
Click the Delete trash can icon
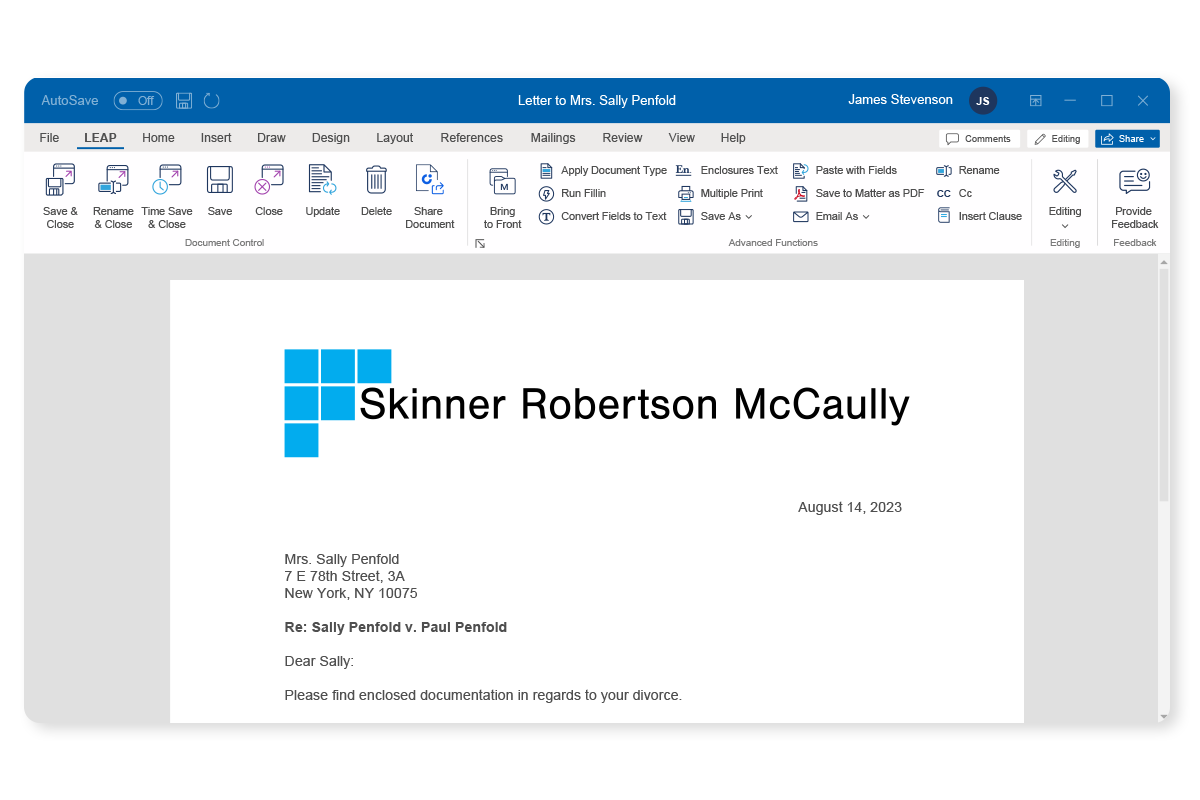tap(376, 180)
